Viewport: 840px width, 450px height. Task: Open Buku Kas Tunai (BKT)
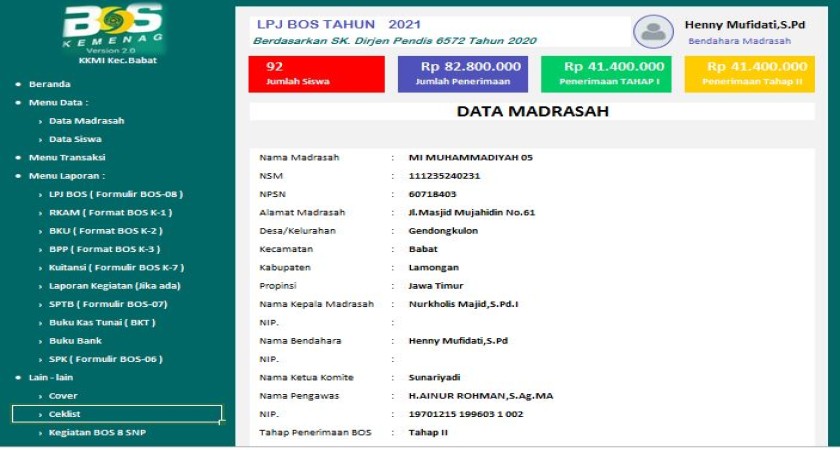pos(102,322)
